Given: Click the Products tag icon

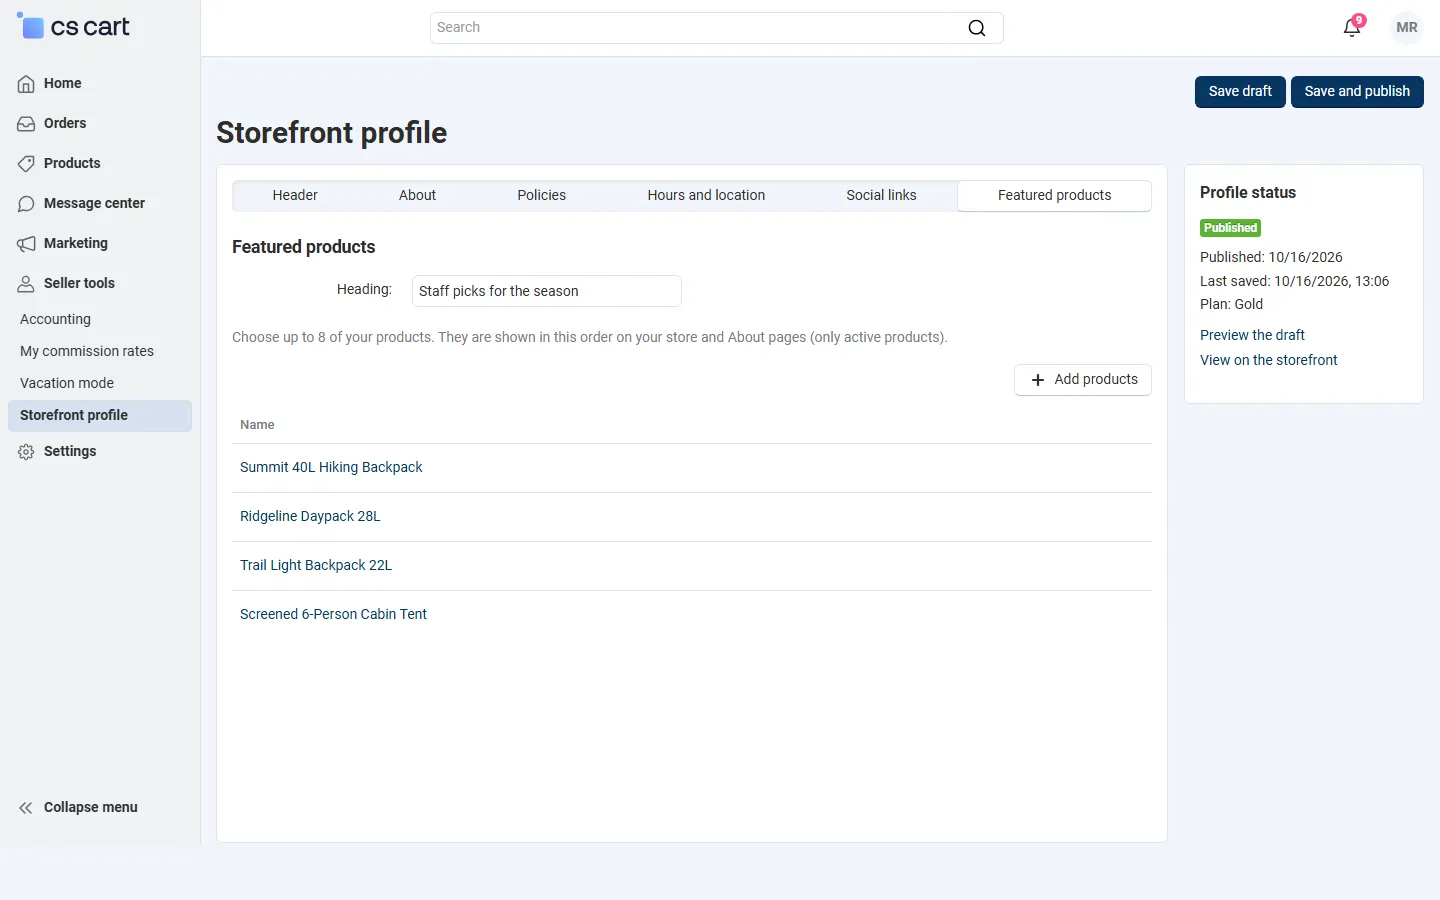Looking at the screenshot, I should tap(26, 164).
